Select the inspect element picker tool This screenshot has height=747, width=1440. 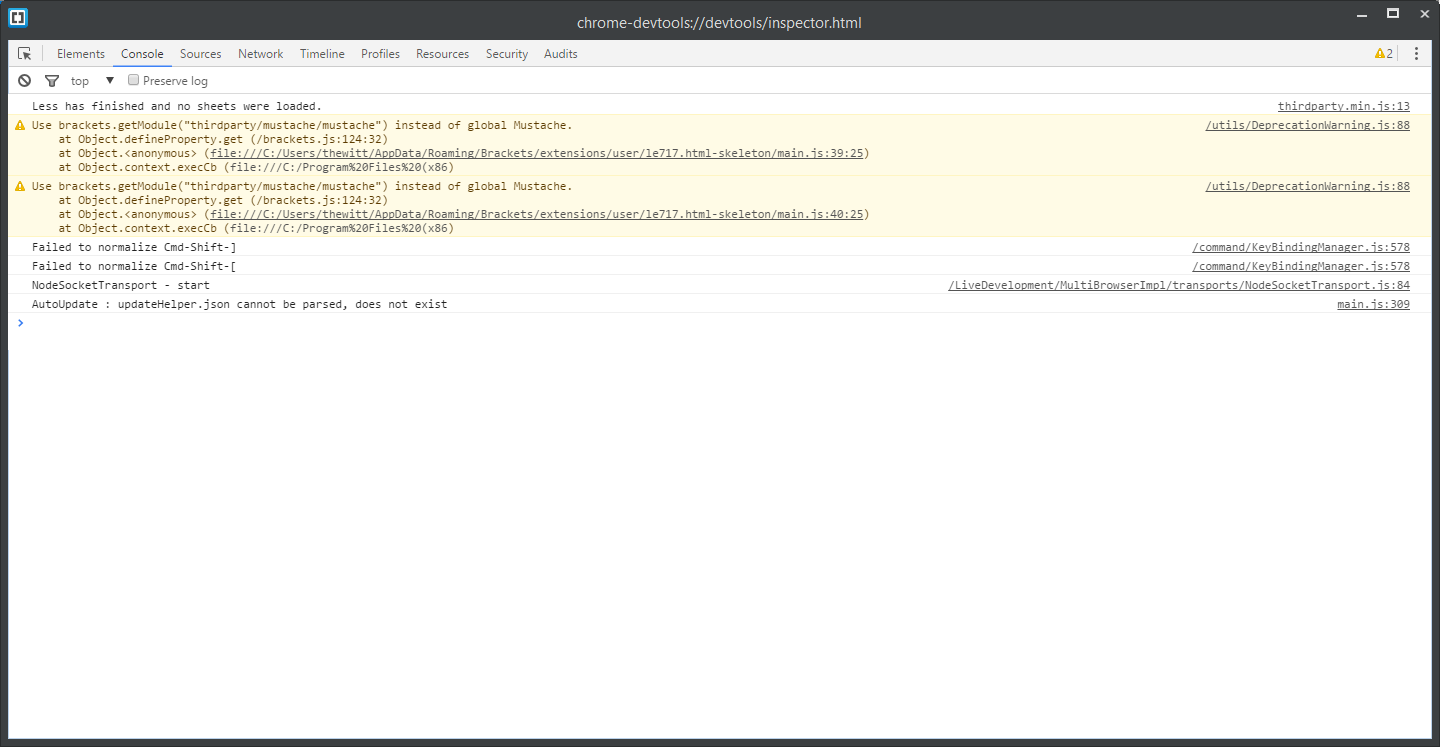(24, 53)
